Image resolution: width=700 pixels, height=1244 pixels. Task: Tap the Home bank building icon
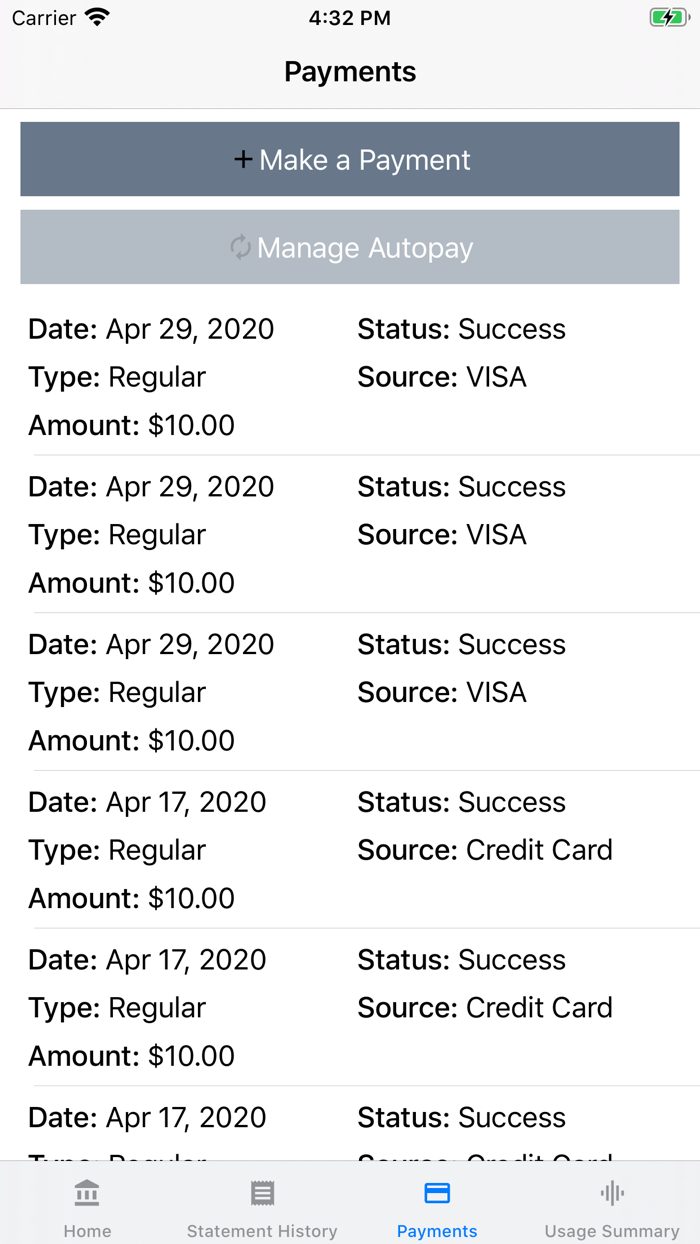point(87,1193)
